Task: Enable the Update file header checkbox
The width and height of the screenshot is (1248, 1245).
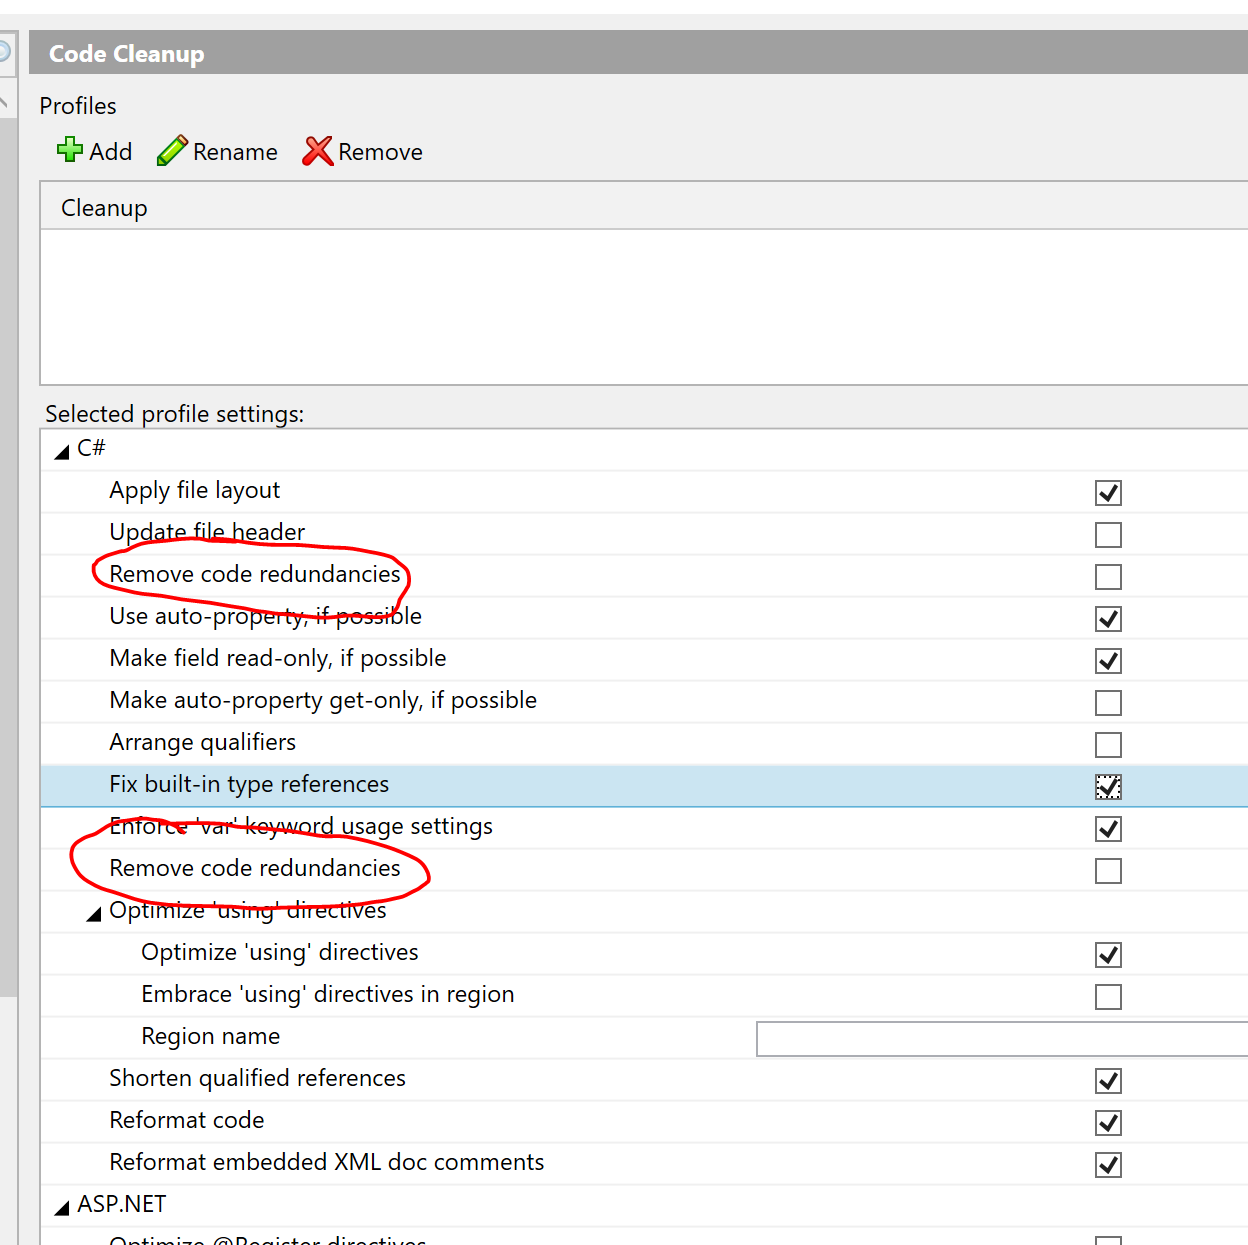Action: (1108, 535)
